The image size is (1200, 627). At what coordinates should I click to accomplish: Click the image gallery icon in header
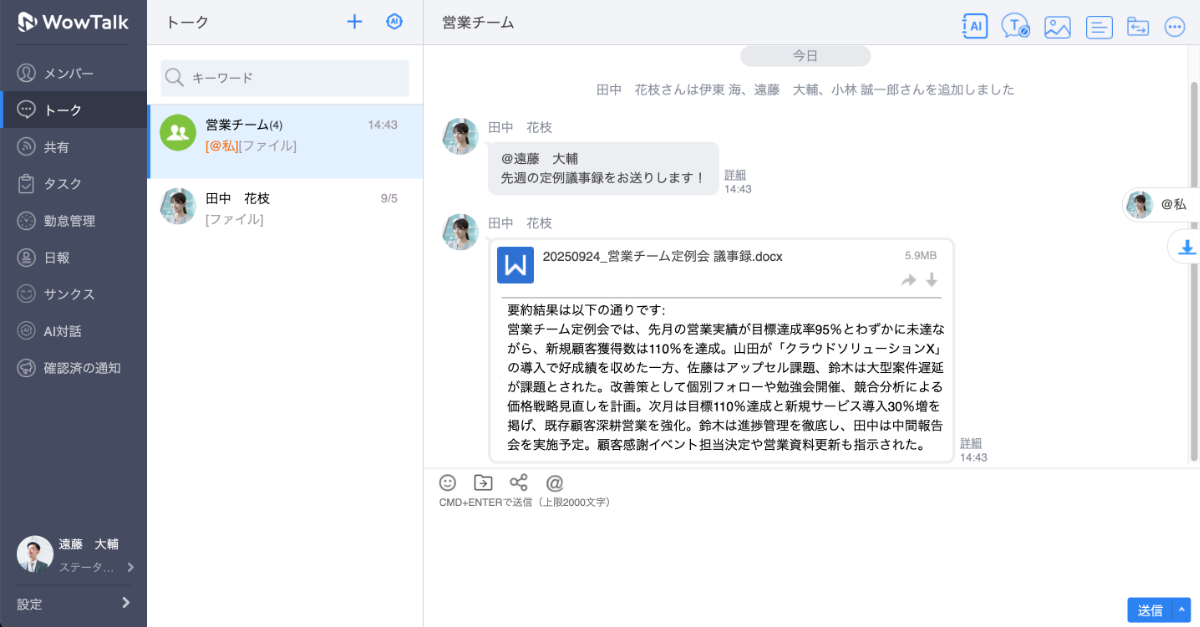1057,27
